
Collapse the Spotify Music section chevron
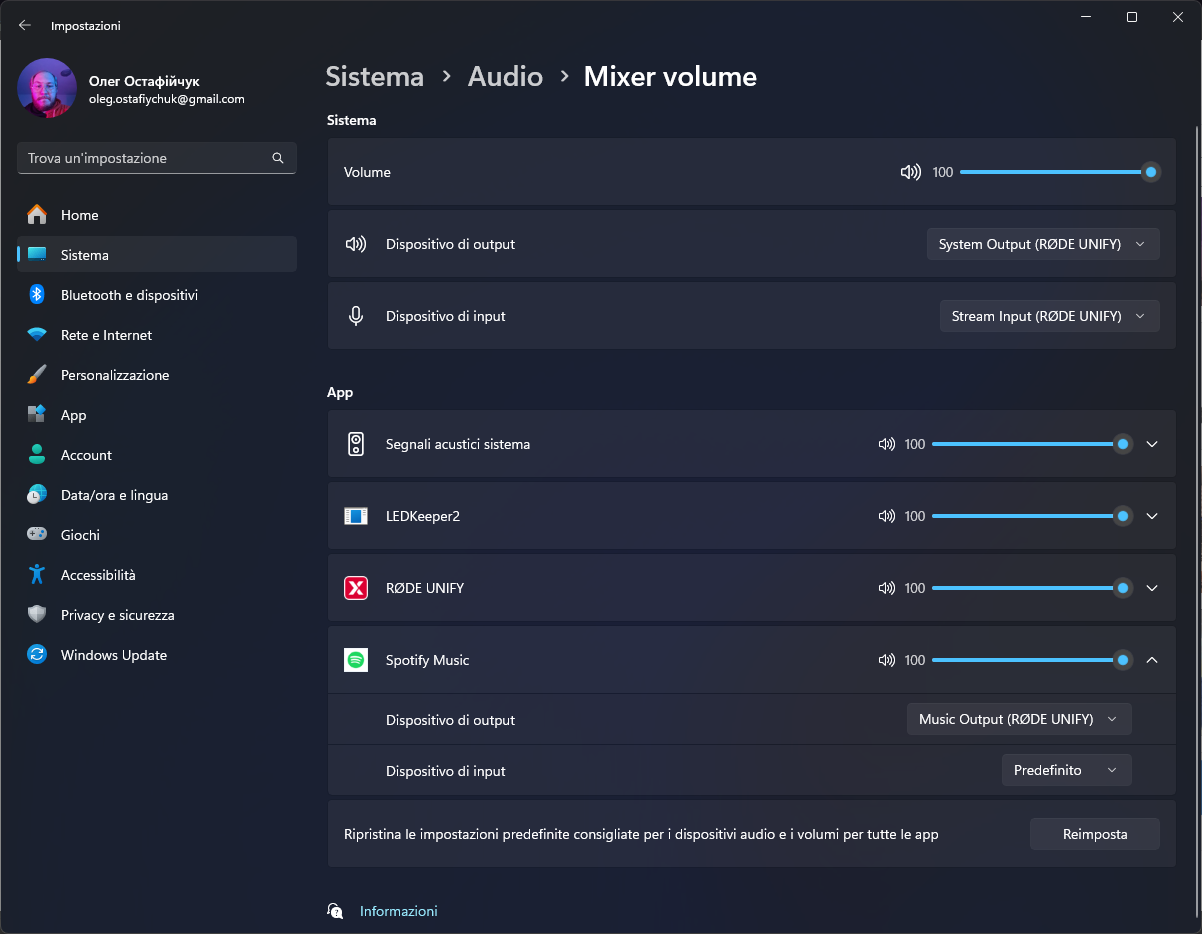click(x=1152, y=660)
